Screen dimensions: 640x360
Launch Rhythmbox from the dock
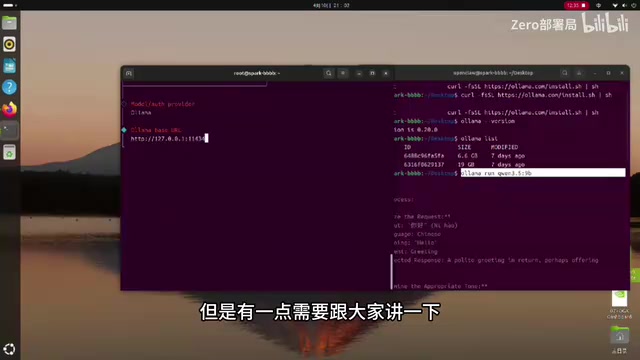click(9, 44)
